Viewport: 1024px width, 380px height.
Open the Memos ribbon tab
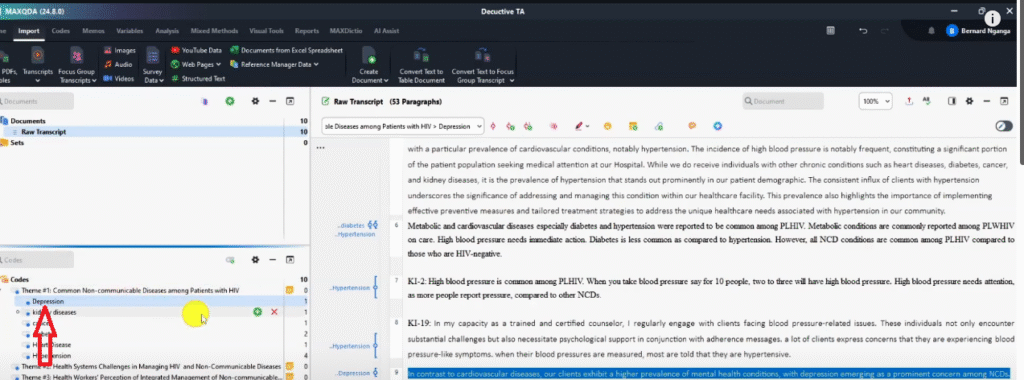[x=93, y=31]
